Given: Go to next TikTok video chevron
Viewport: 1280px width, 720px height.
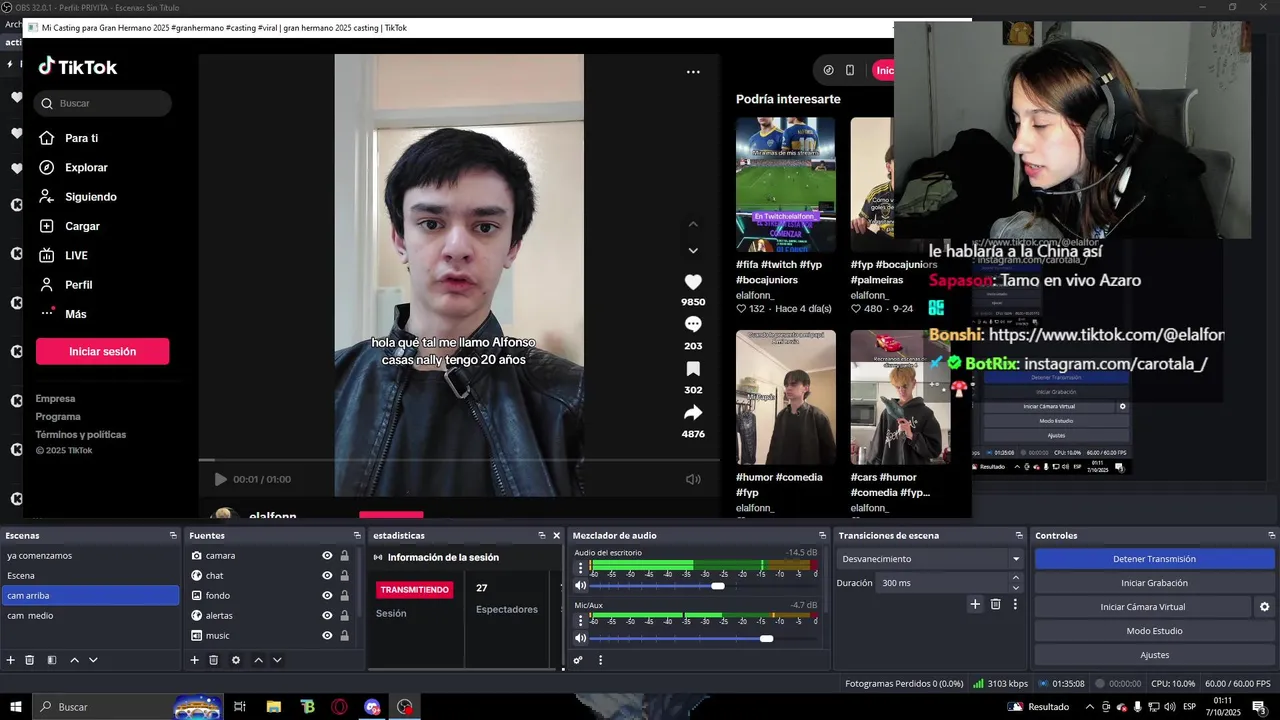Looking at the screenshot, I should tap(693, 250).
